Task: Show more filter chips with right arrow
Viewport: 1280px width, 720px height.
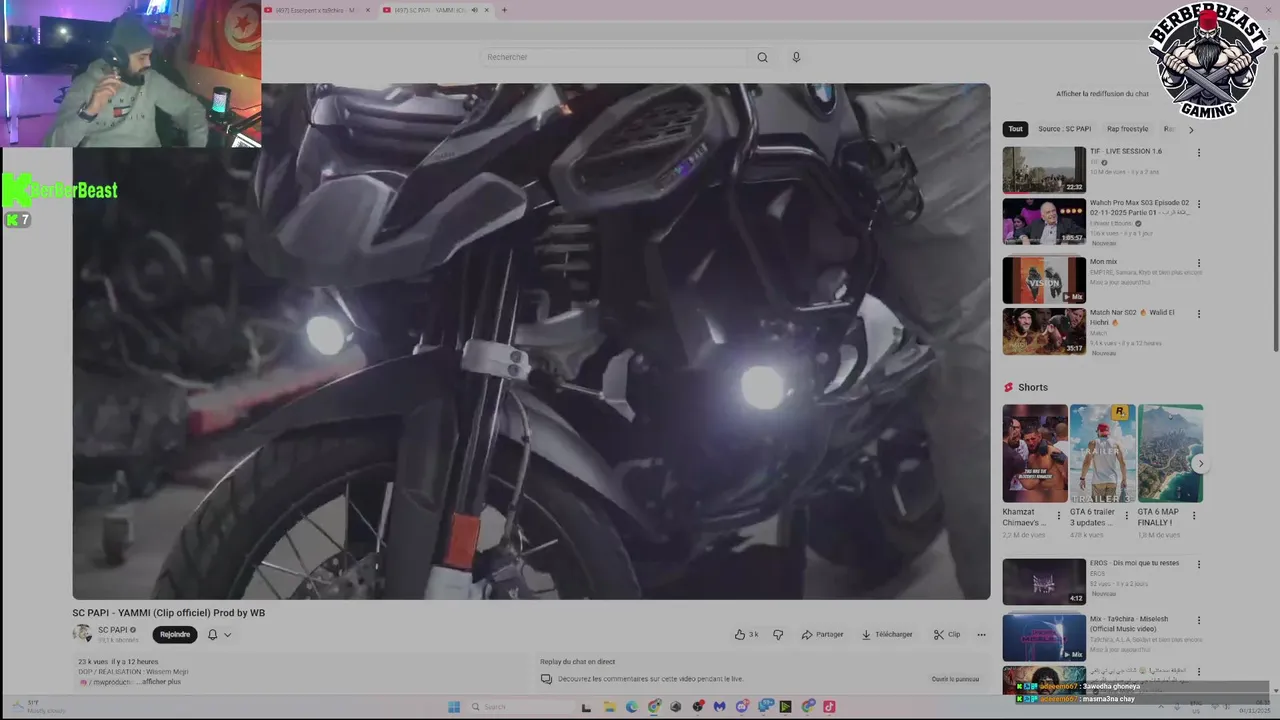Action: pyautogui.click(x=1190, y=129)
